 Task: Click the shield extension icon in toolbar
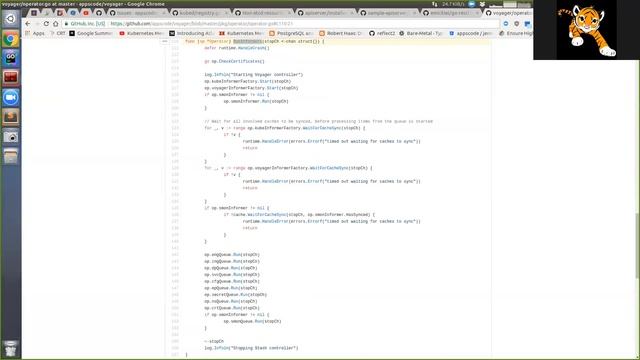point(517,24)
